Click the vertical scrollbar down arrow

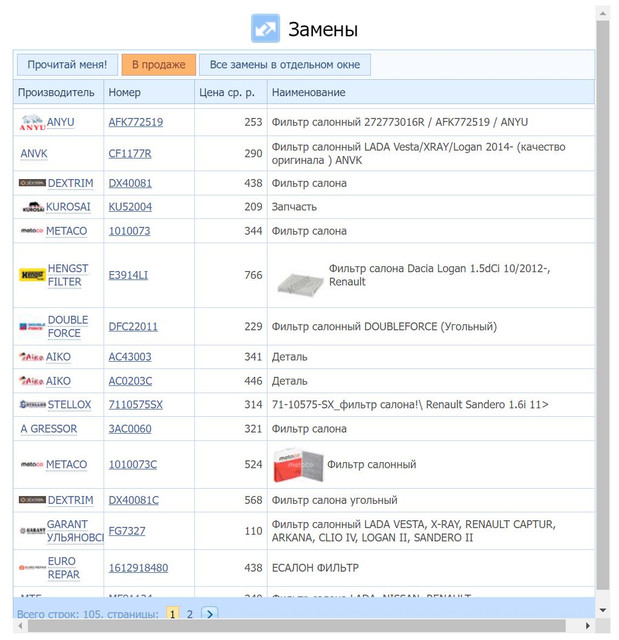pyautogui.click(x=603, y=611)
